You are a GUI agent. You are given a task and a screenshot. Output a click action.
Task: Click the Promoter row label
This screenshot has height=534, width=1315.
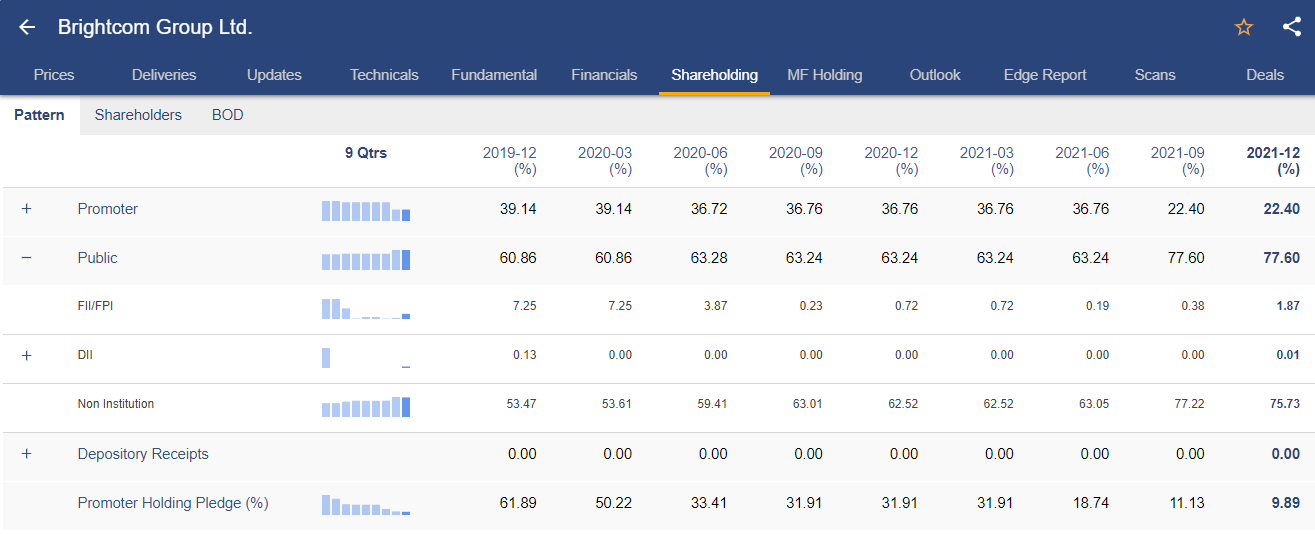click(108, 209)
